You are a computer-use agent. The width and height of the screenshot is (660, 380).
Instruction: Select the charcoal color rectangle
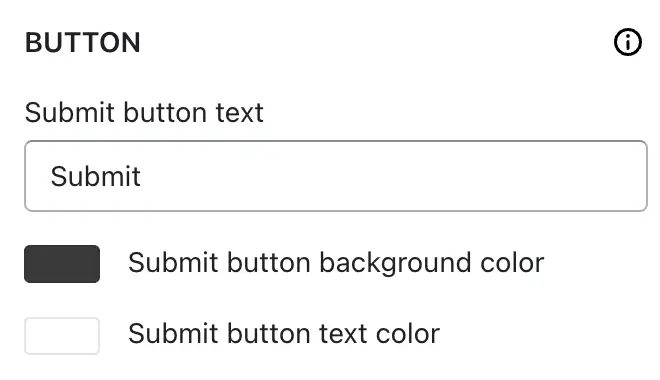pos(62,264)
